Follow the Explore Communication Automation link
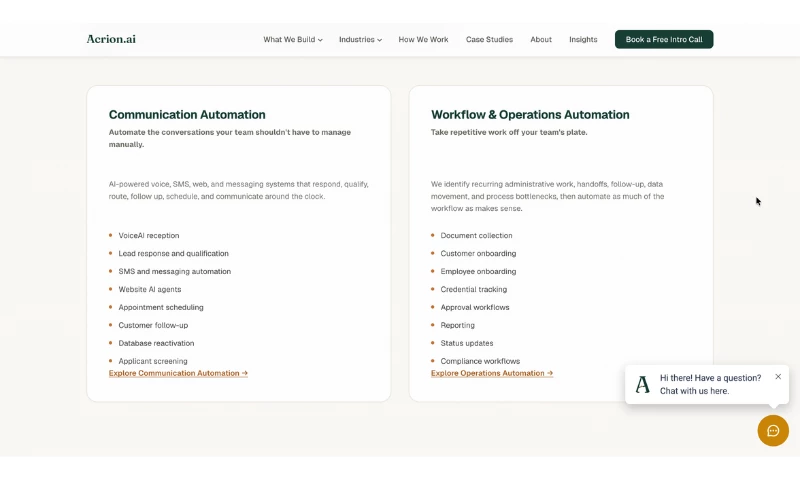The image size is (800, 480). pos(178,373)
